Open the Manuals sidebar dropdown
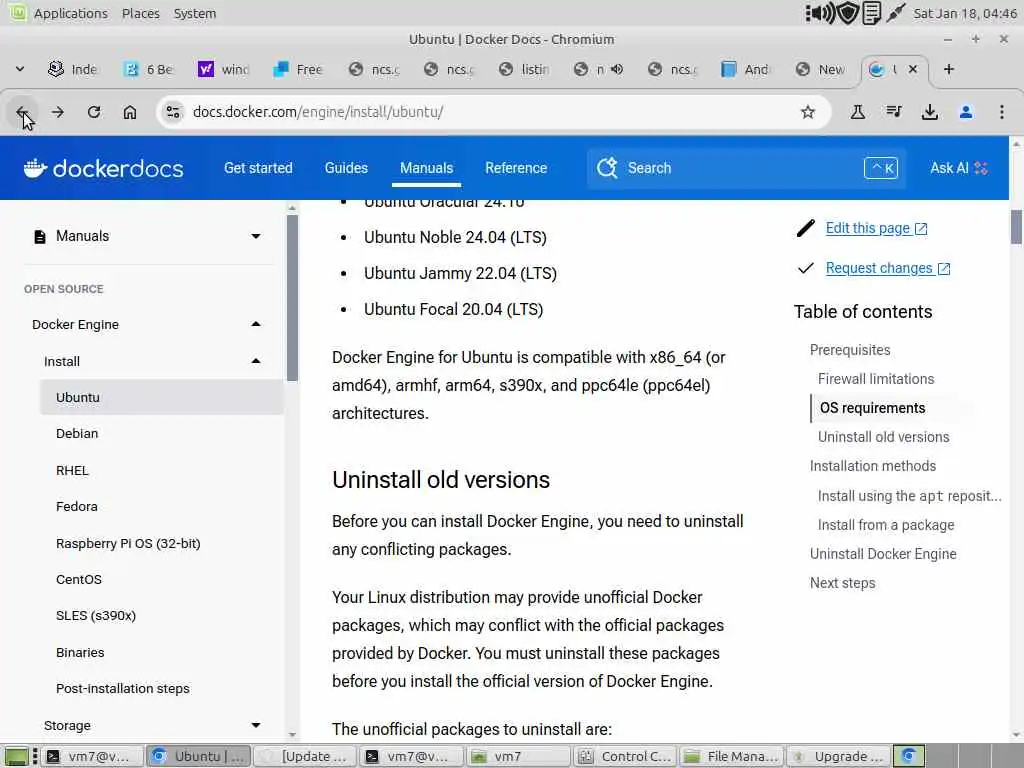This screenshot has height=768, width=1024. [256, 236]
